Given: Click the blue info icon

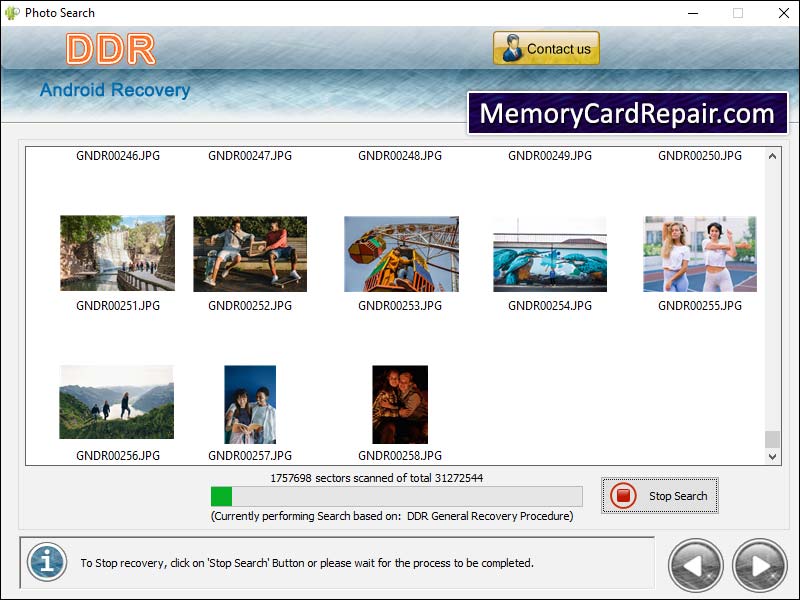Looking at the screenshot, I should pos(47,562).
